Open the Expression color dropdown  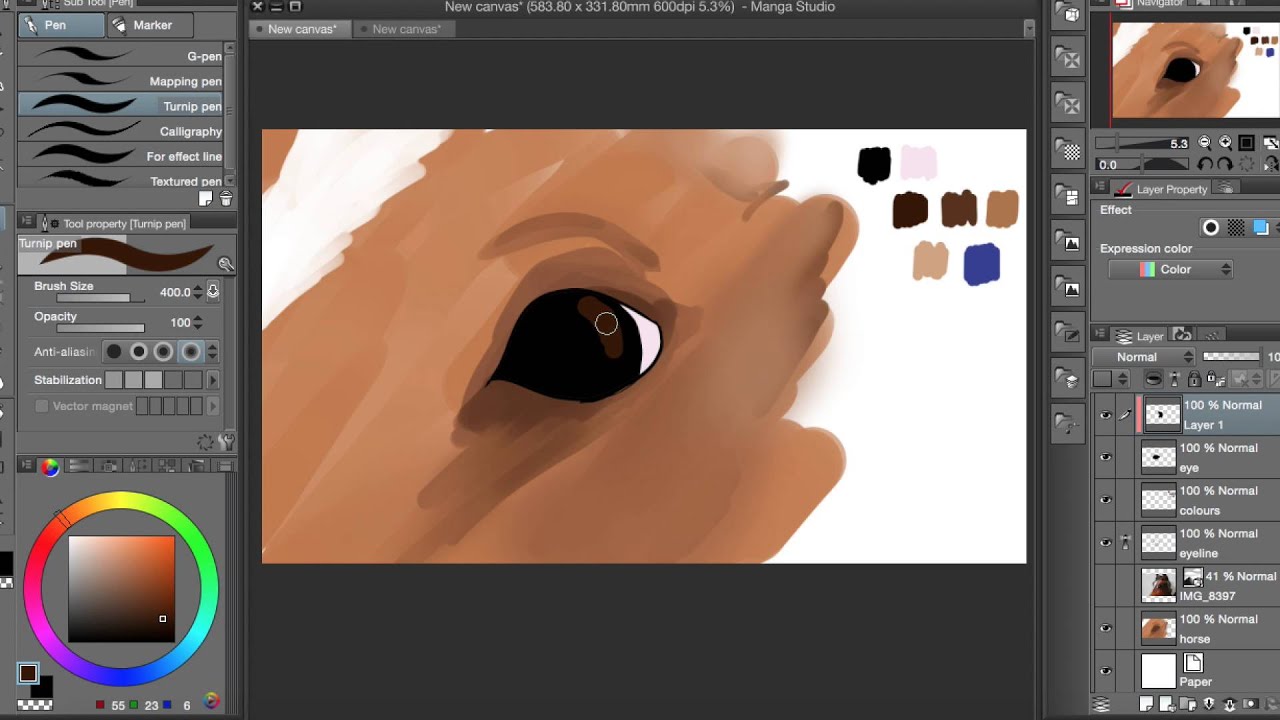point(1171,269)
